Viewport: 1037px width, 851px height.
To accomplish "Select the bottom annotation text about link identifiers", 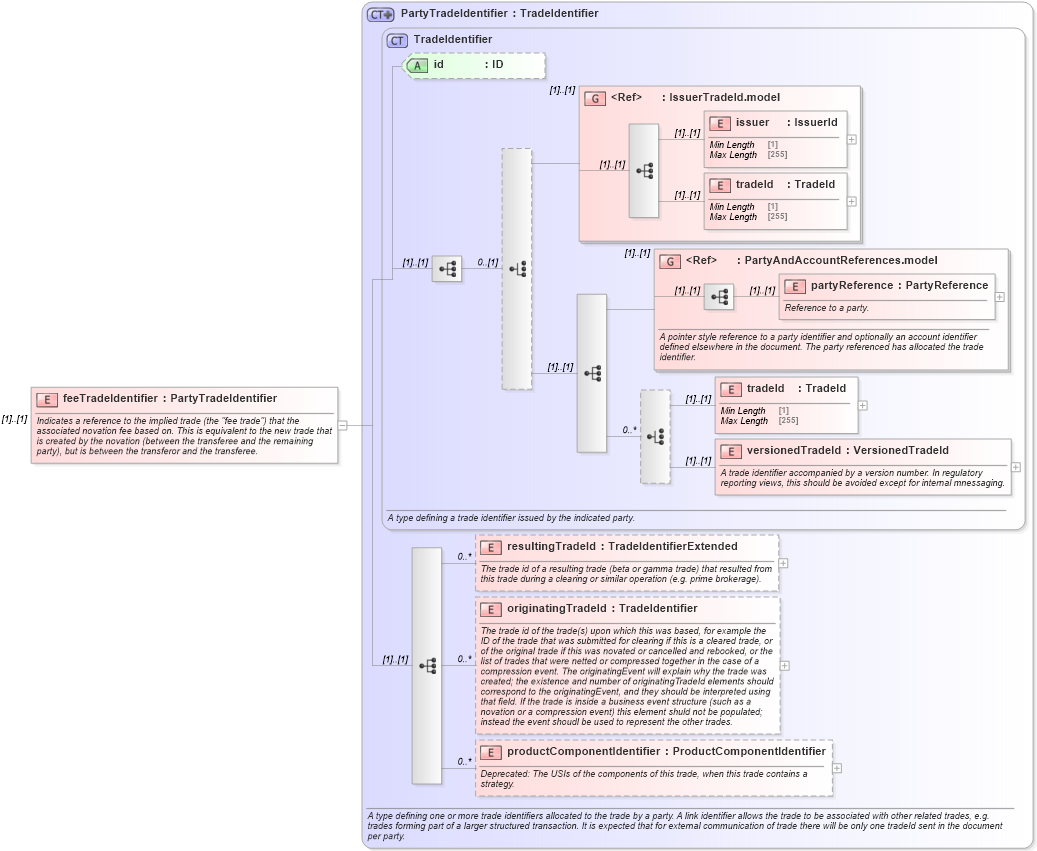I will pyautogui.click(x=690, y=824).
